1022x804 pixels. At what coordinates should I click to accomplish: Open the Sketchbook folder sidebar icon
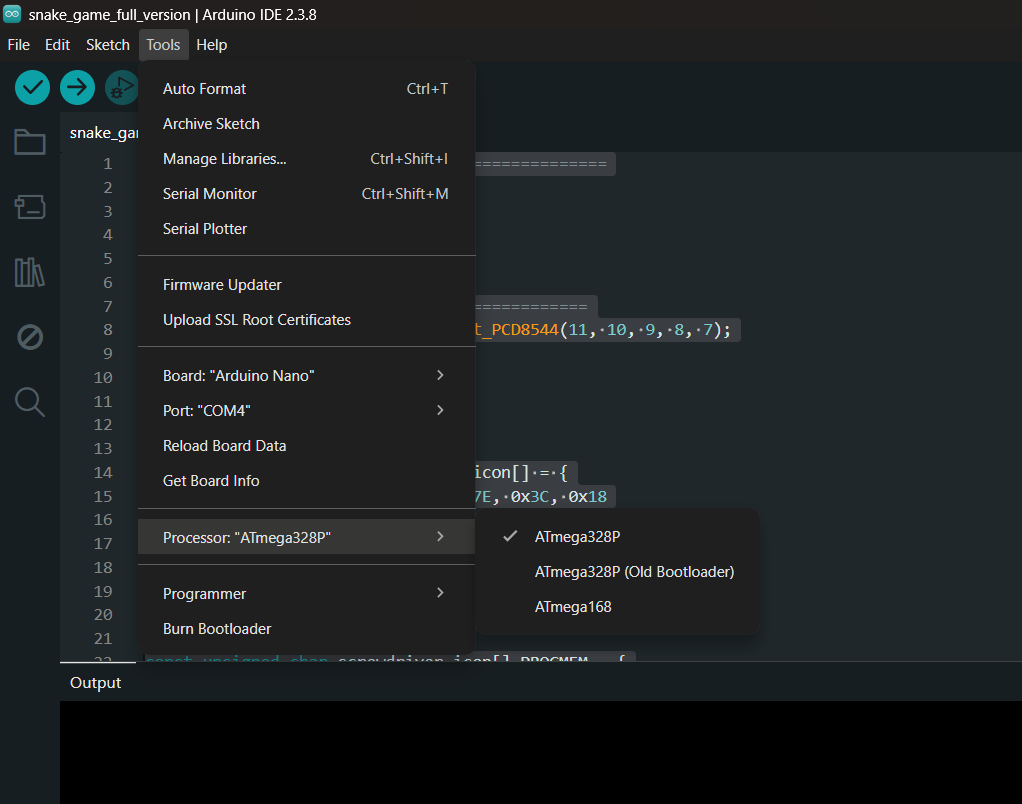(30, 141)
